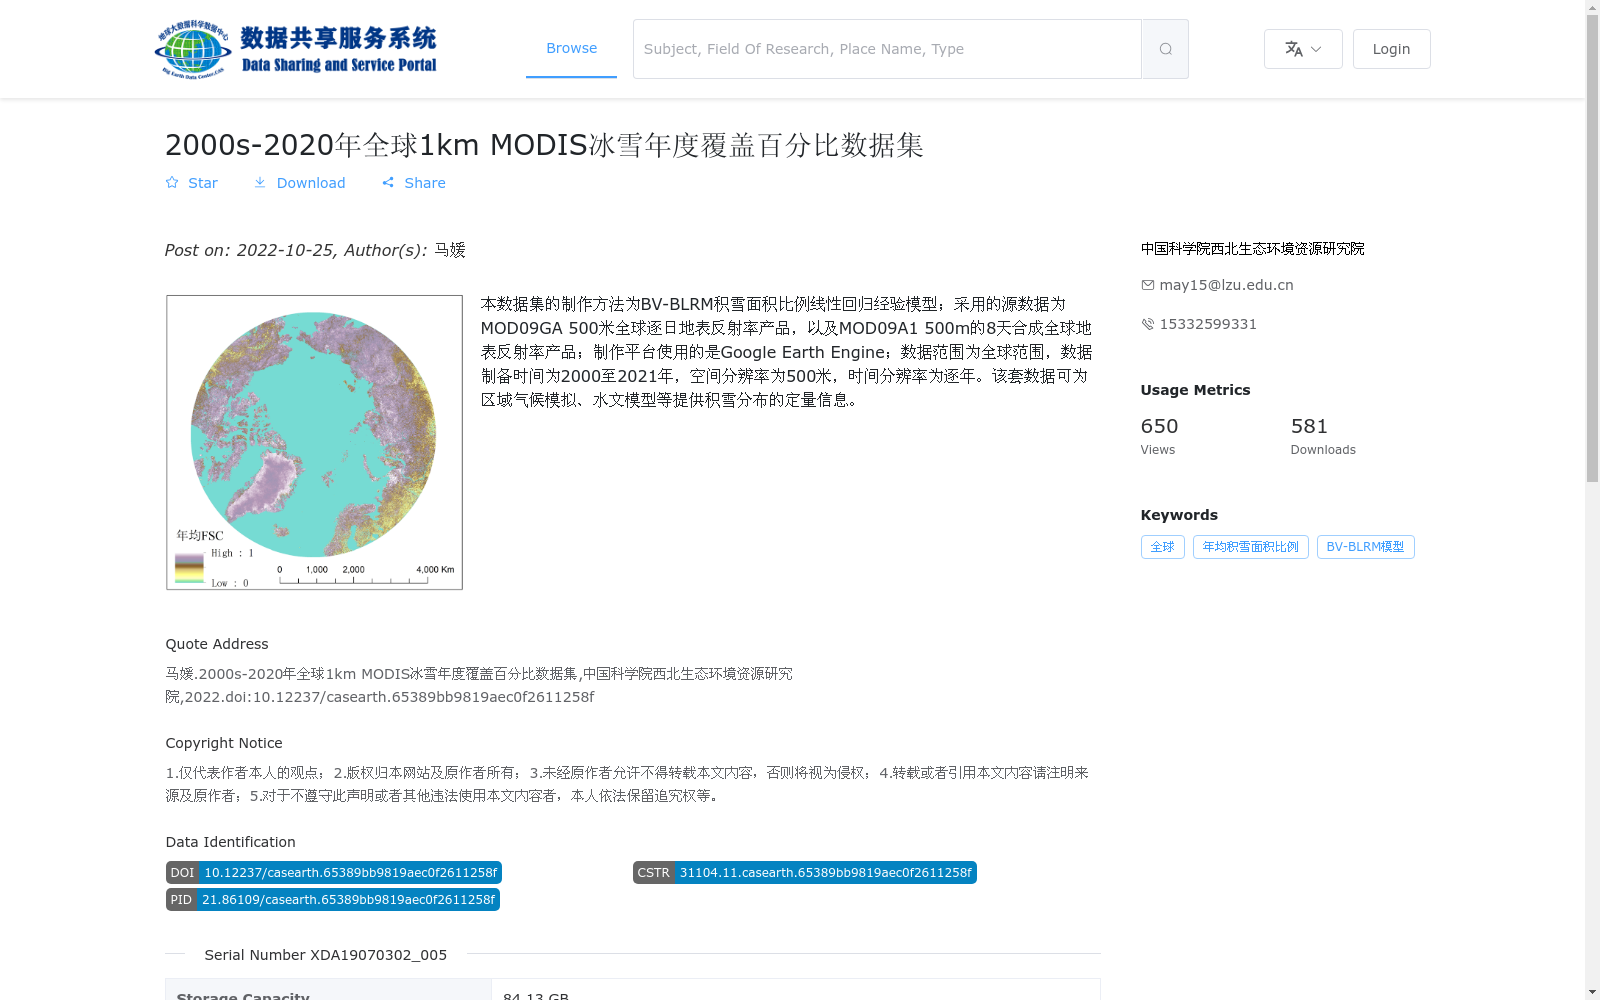
Task: Click the Copyright Notice heading
Action: click(224, 743)
